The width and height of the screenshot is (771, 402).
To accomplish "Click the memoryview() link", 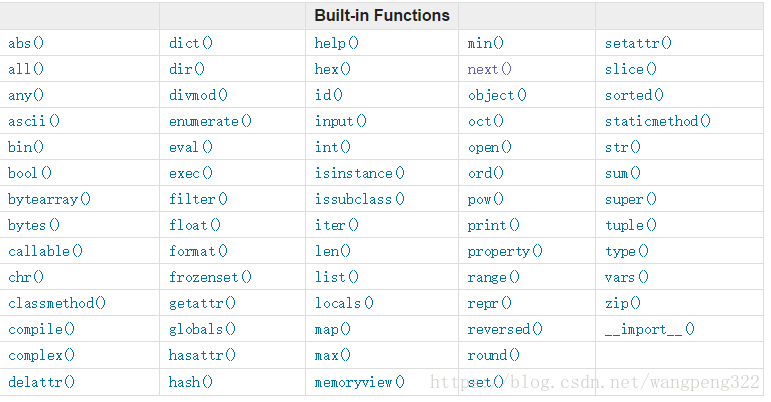I will [359, 382].
